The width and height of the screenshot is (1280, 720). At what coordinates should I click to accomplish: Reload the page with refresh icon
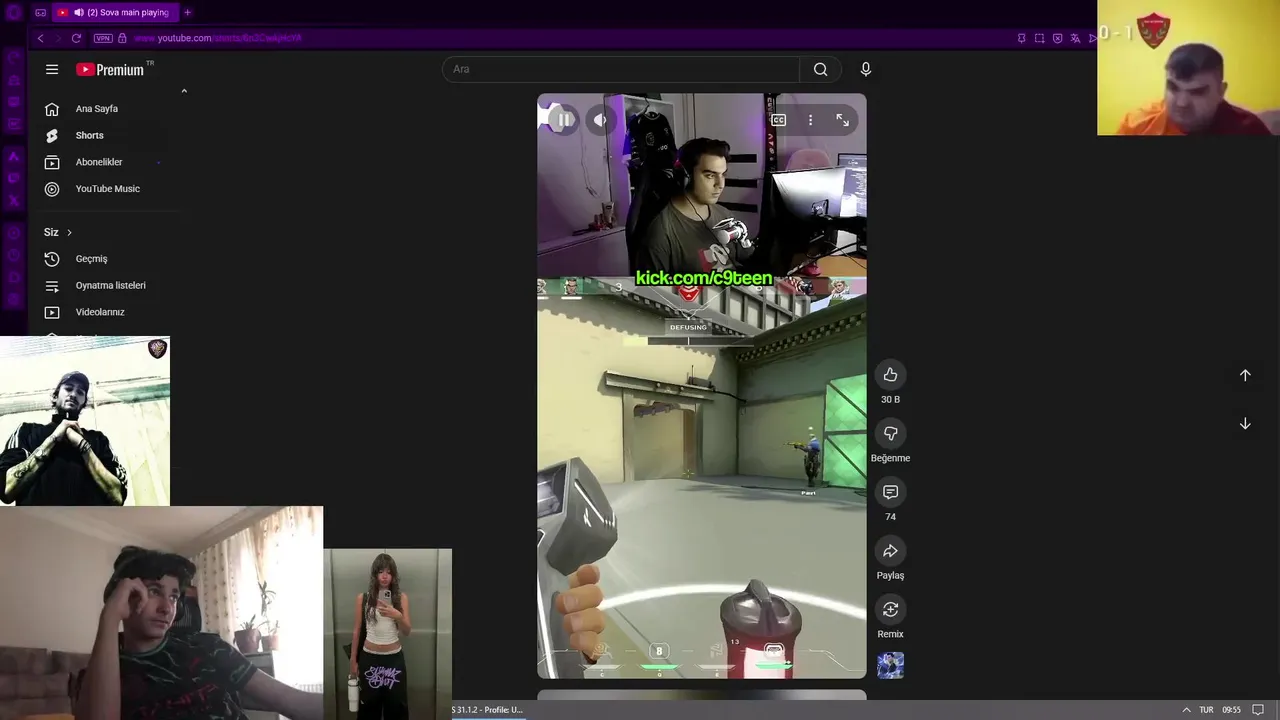coord(76,38)
